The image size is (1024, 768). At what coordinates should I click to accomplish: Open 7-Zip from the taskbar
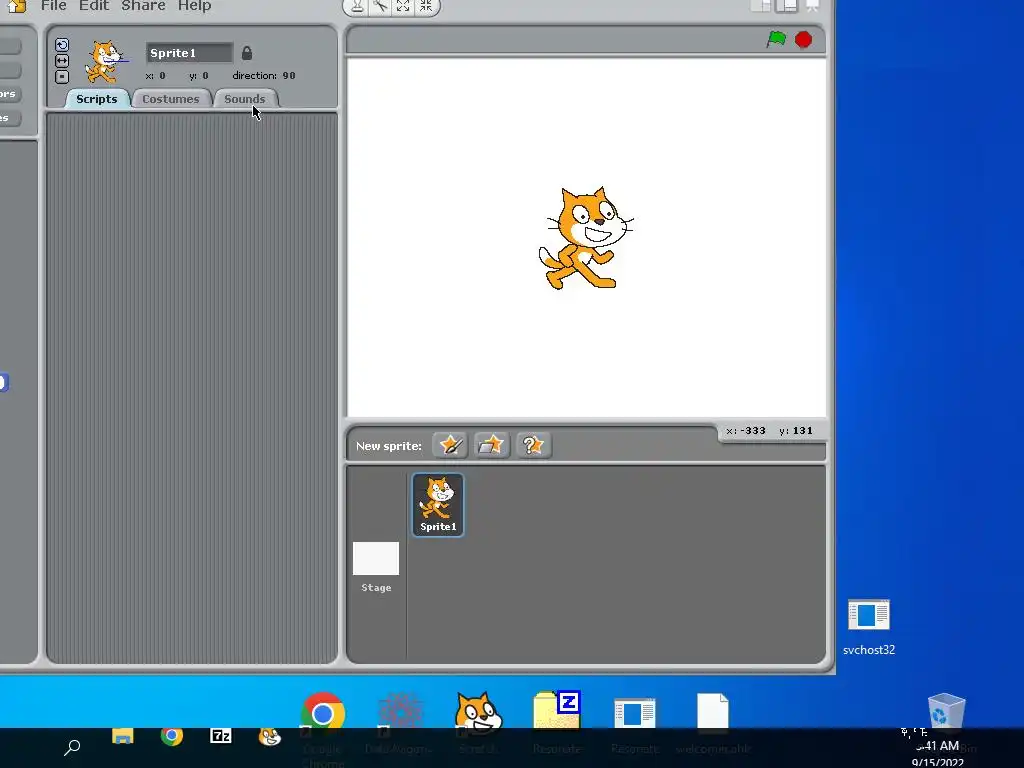click(x=221, y=737)
